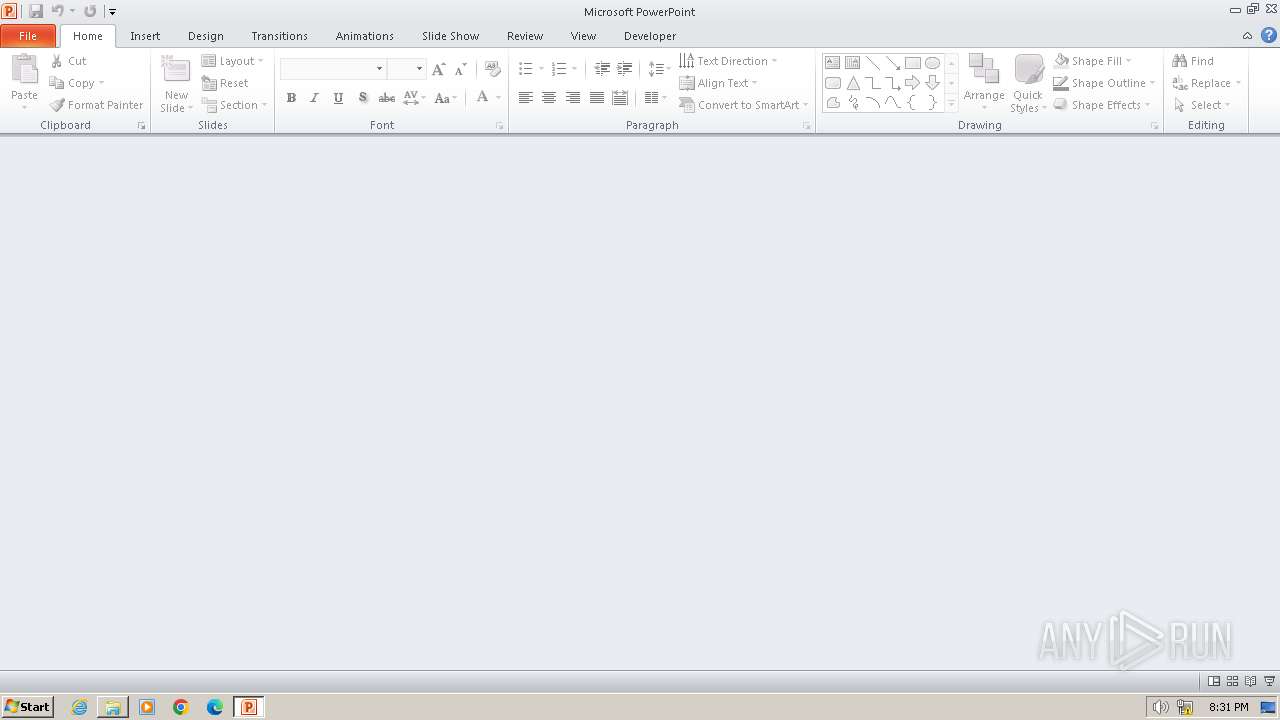Click the Increase Font Size icon
This screenshot has height=720, width=1280.
[x=438, y=69]
